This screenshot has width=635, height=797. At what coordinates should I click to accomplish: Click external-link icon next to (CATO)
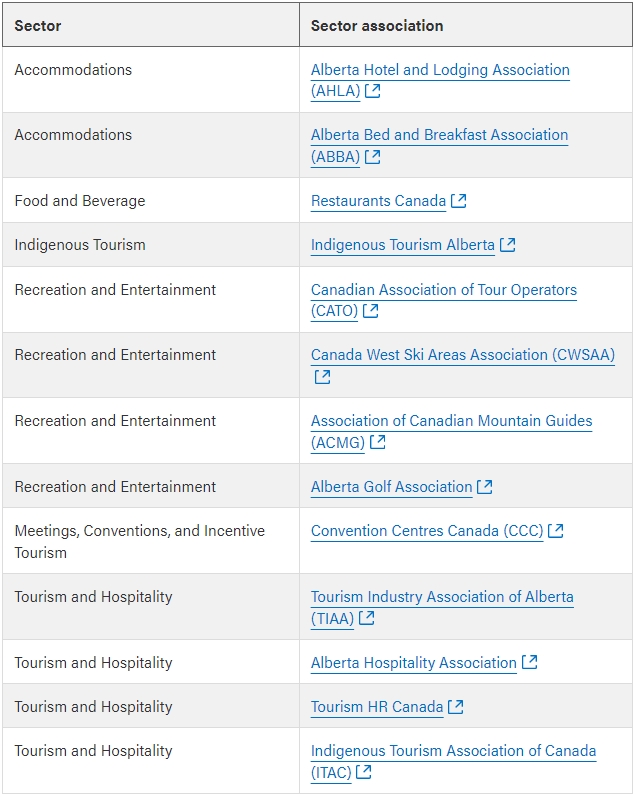(371, 311)
